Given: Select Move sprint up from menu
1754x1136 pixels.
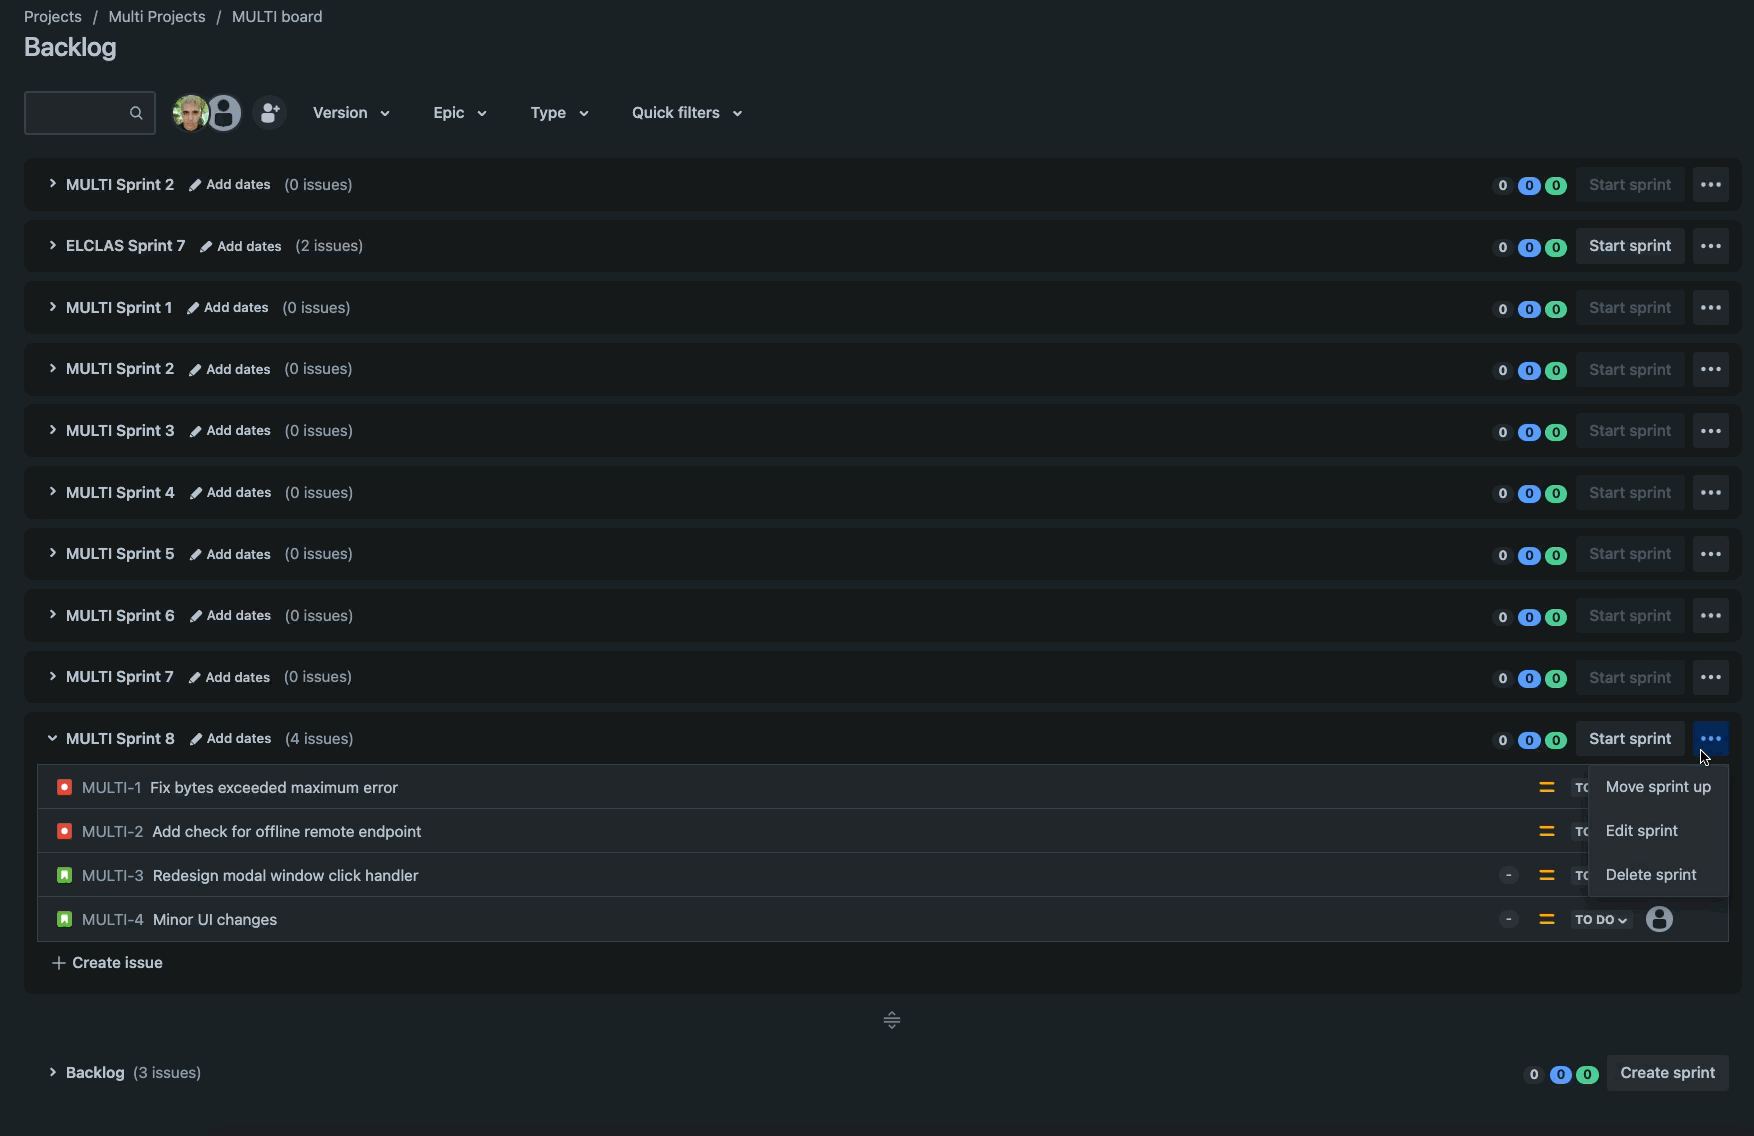Looking at the screenshot, I should (1657, 787).
